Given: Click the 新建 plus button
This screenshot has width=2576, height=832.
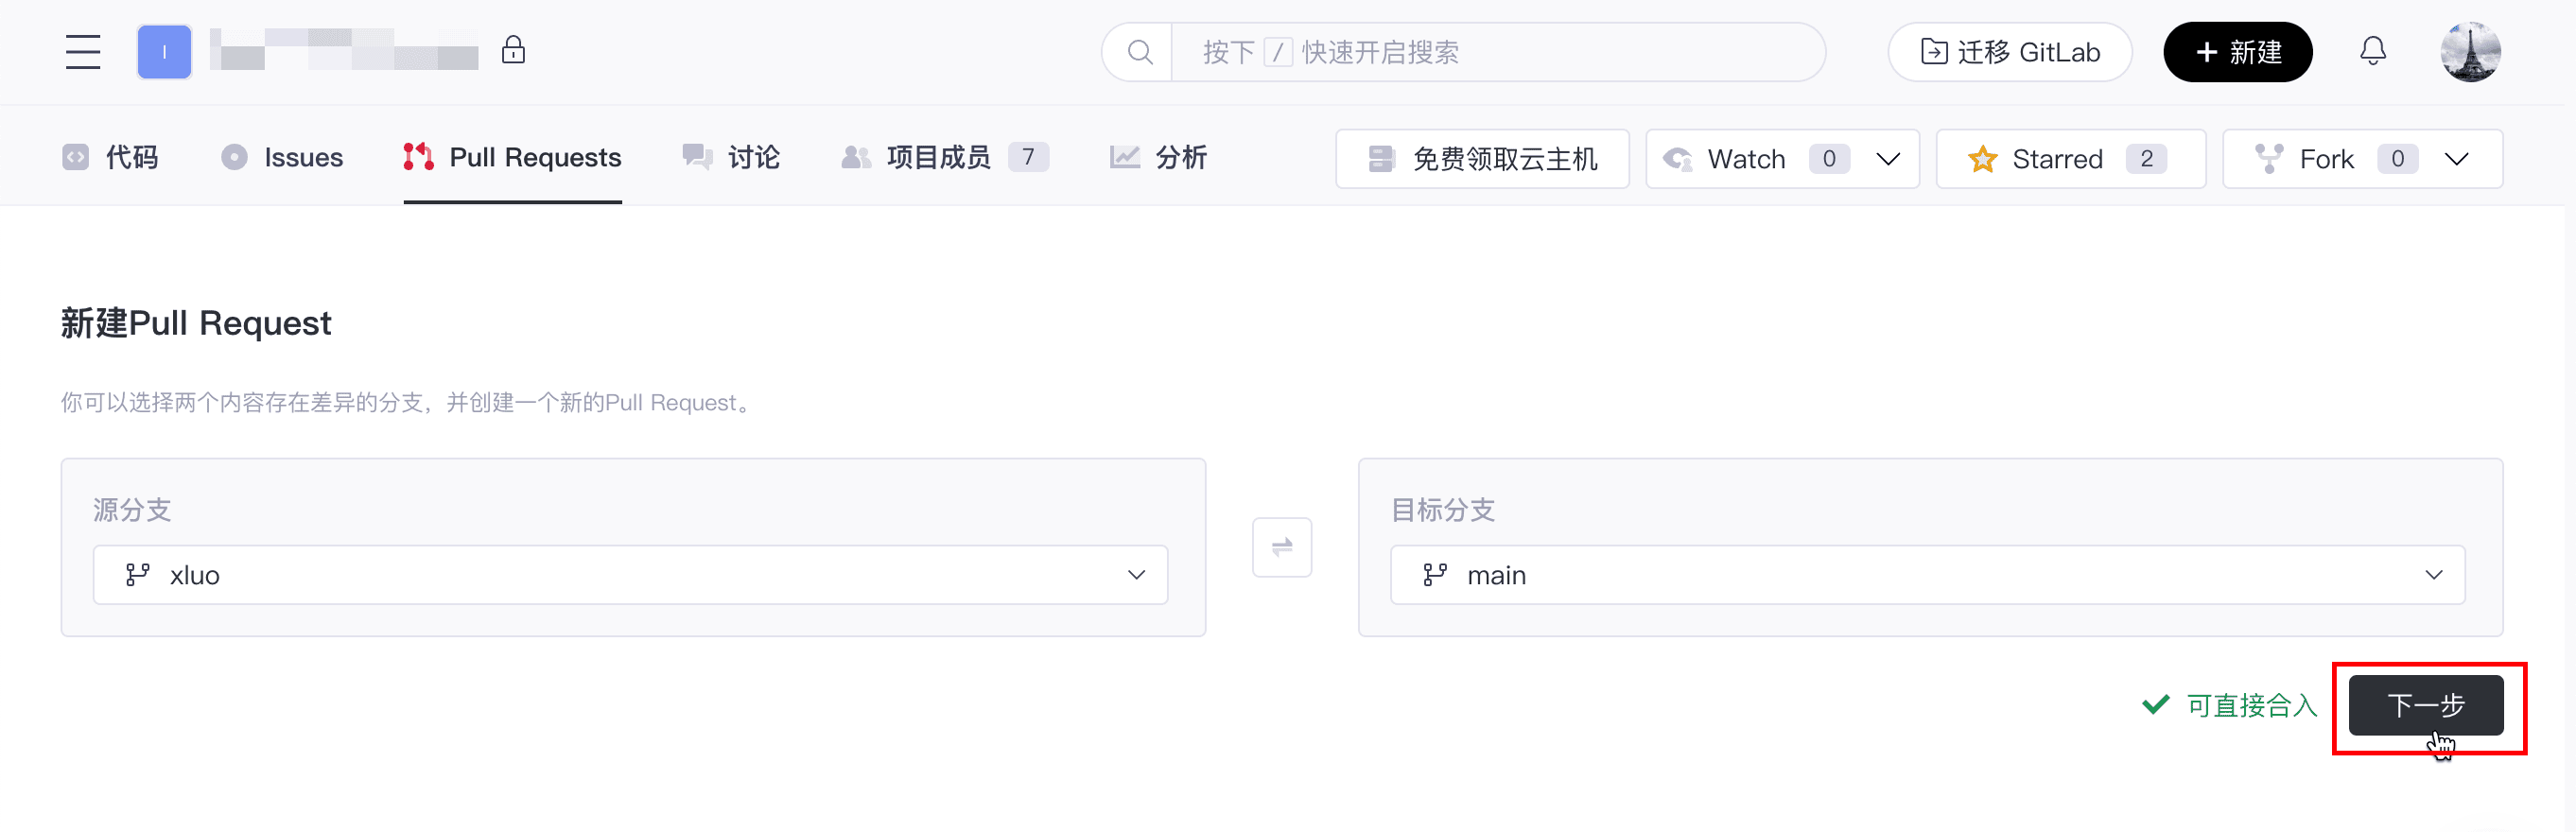Looking at the screenshot, I should point(2237,52).
